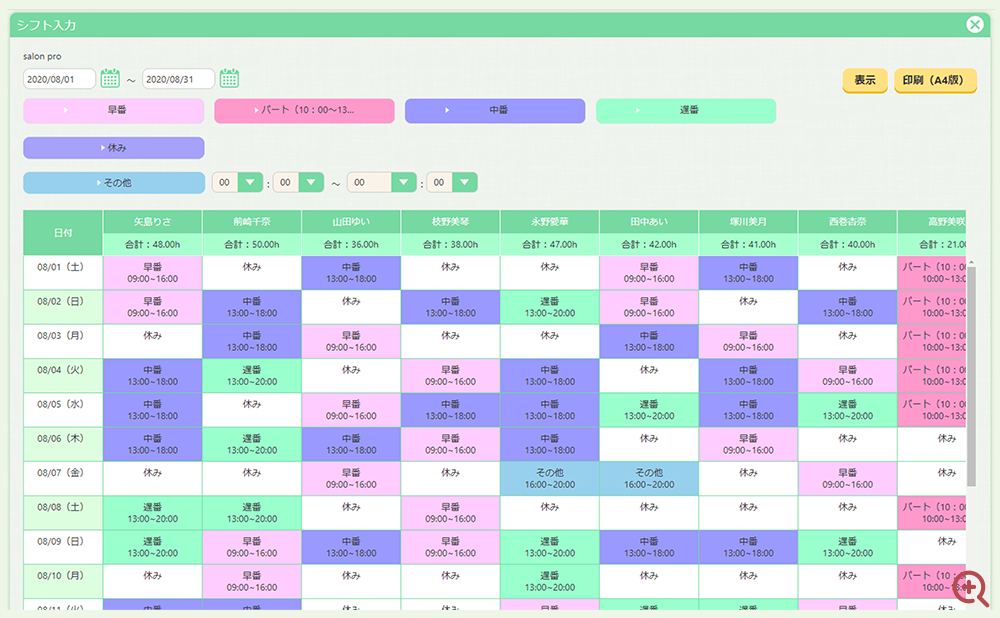The width and height of the screenshot is (1000, 618).
Task: Click 永野愛華's その他 16:00~20:00 cell on 08/07
Action: point(550,479)
